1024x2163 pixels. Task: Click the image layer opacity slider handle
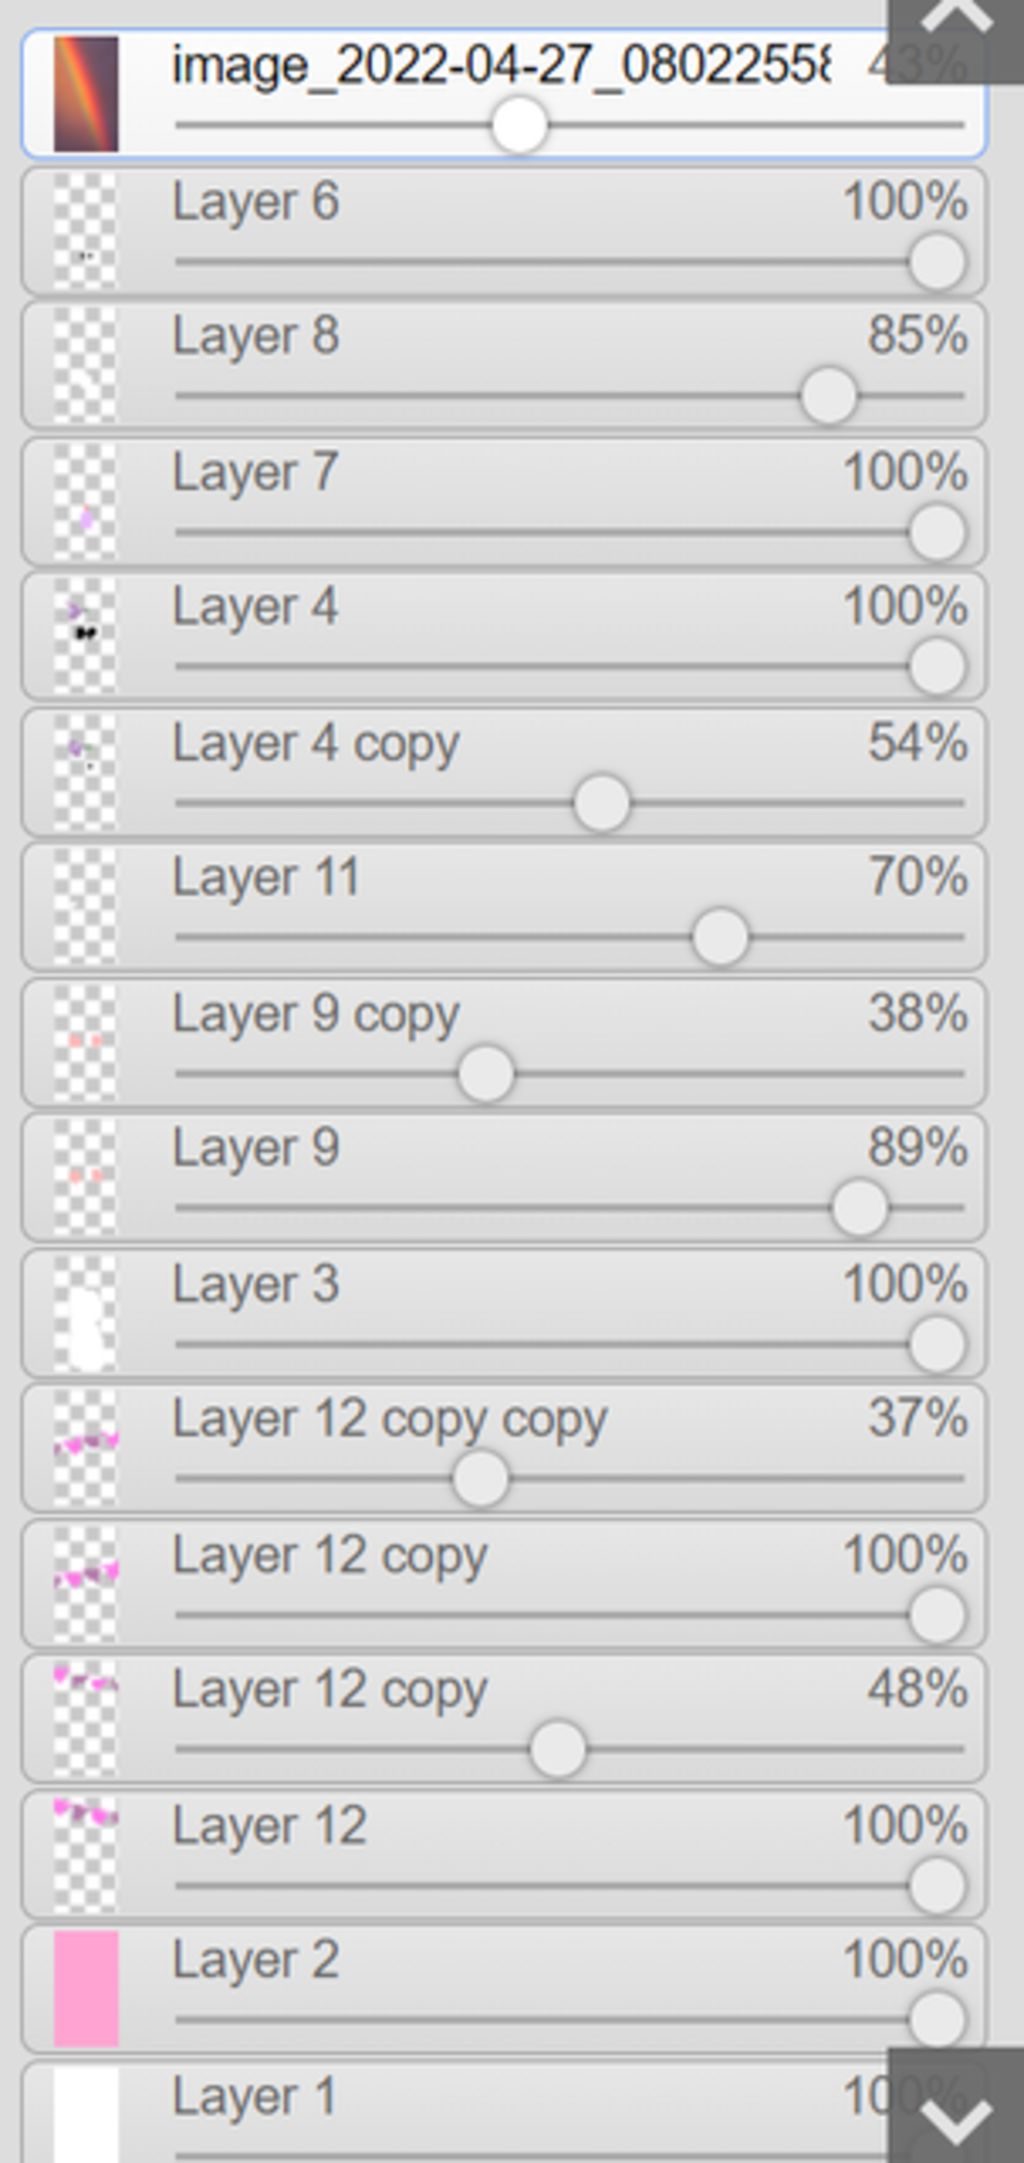tap(520, 126)
